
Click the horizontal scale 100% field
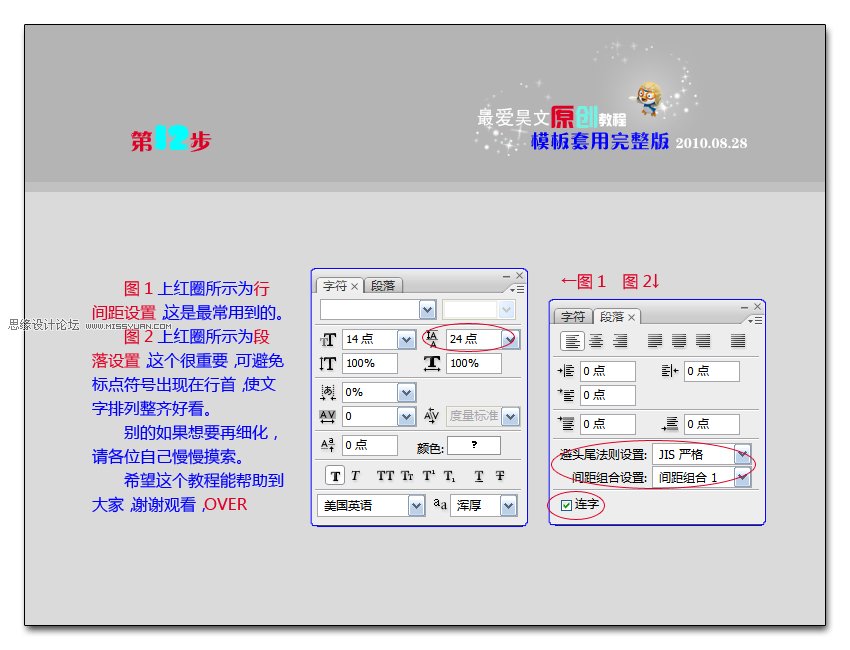pos(474,363)
